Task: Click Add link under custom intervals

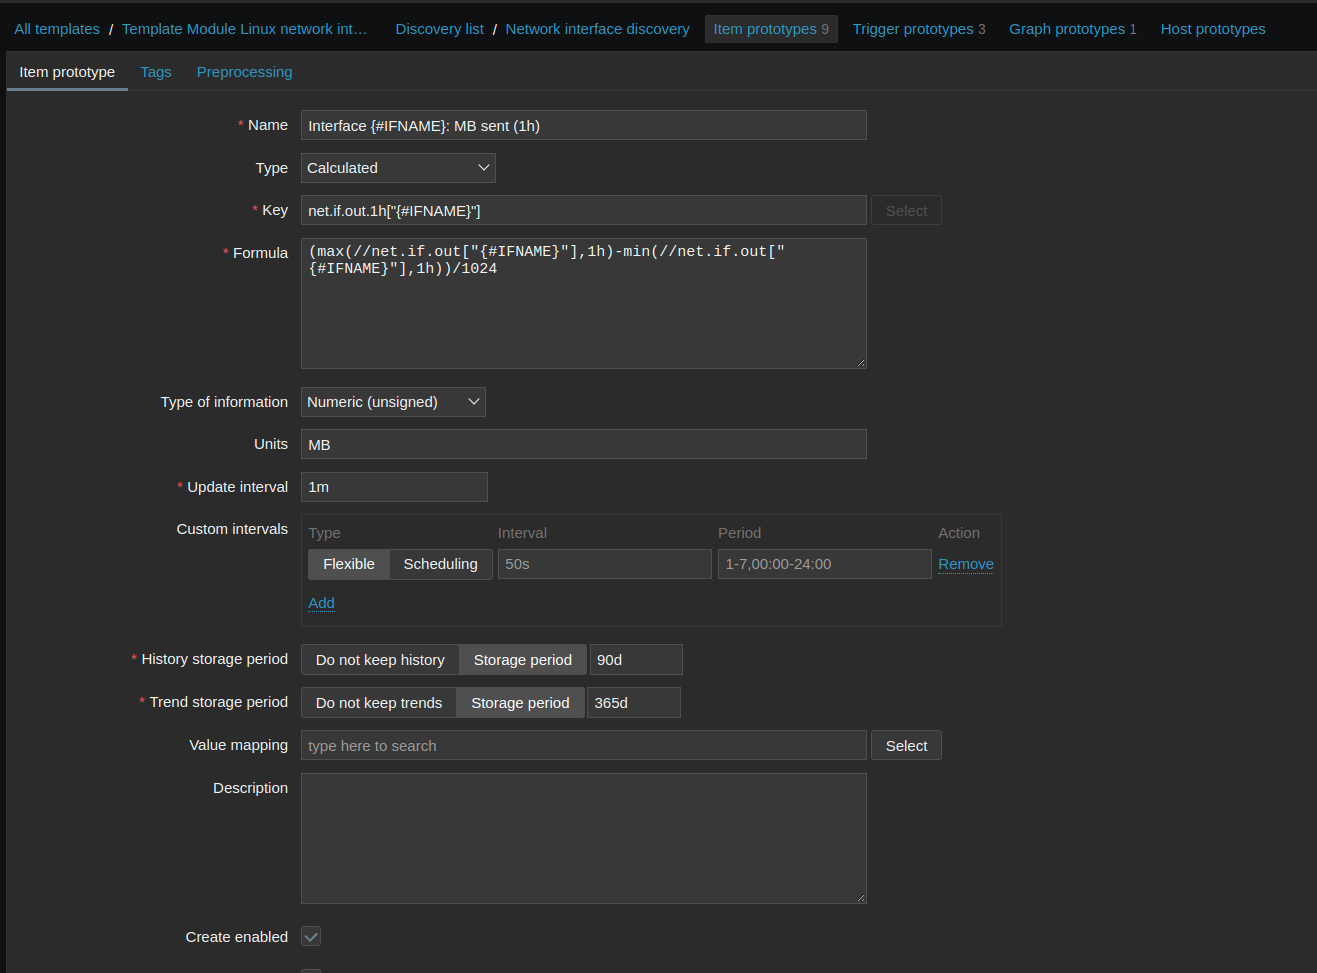Action: tap(321, 603)
